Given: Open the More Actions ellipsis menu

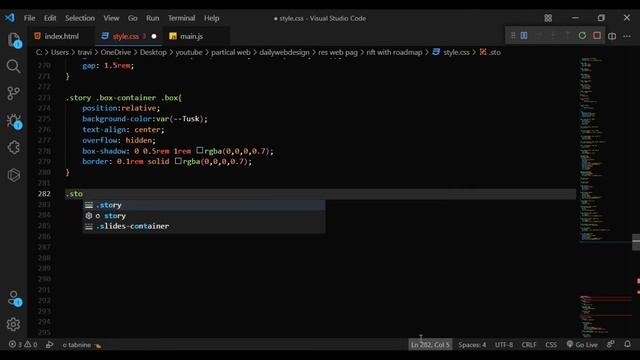Looking at the screenshot, I should click(x=627, y=36).
